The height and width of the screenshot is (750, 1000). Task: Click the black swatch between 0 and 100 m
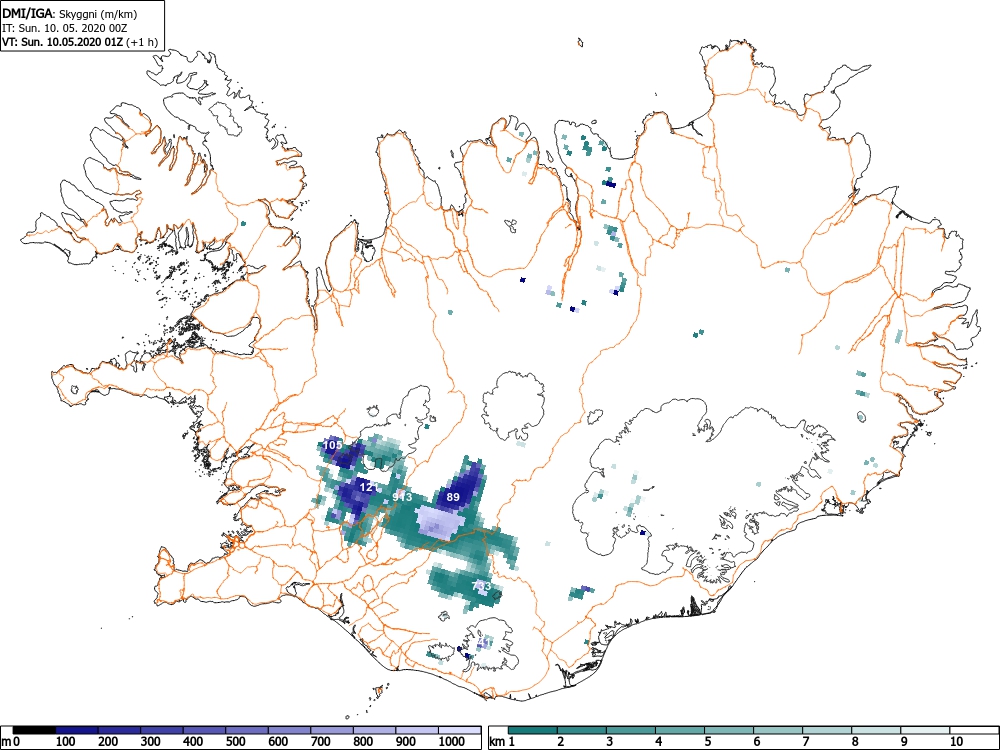click(x=34, y=730)
